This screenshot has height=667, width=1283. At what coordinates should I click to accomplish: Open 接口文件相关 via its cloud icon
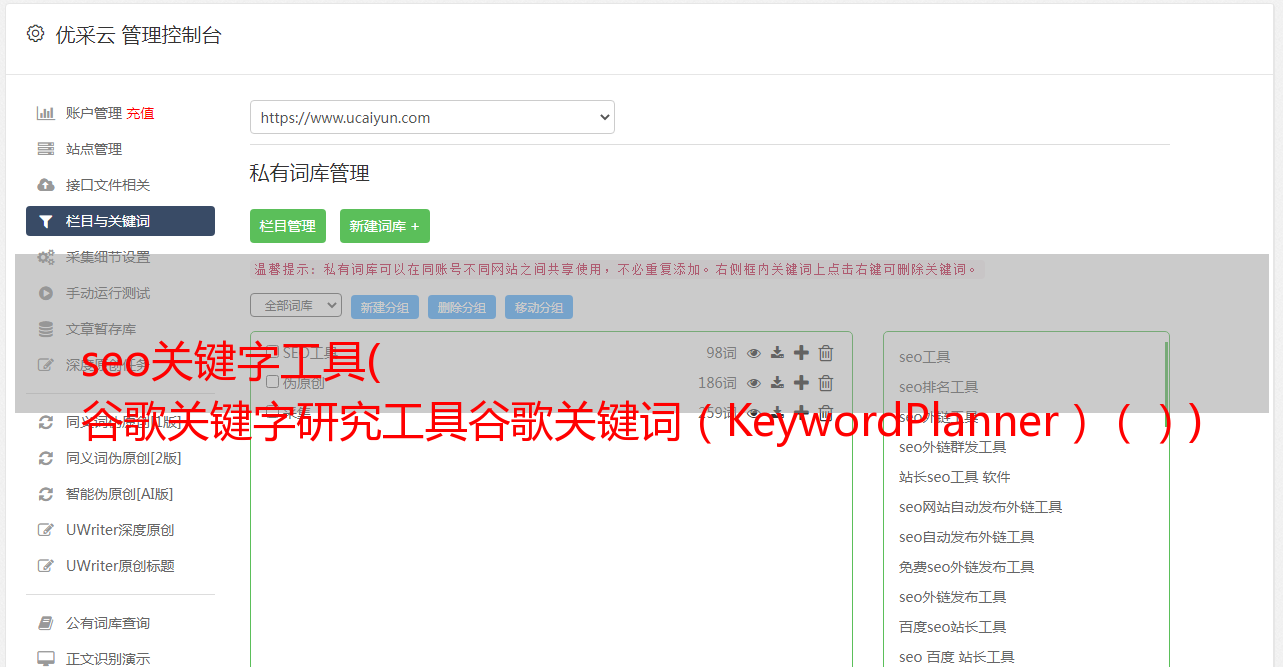click(x=45, y=185)
